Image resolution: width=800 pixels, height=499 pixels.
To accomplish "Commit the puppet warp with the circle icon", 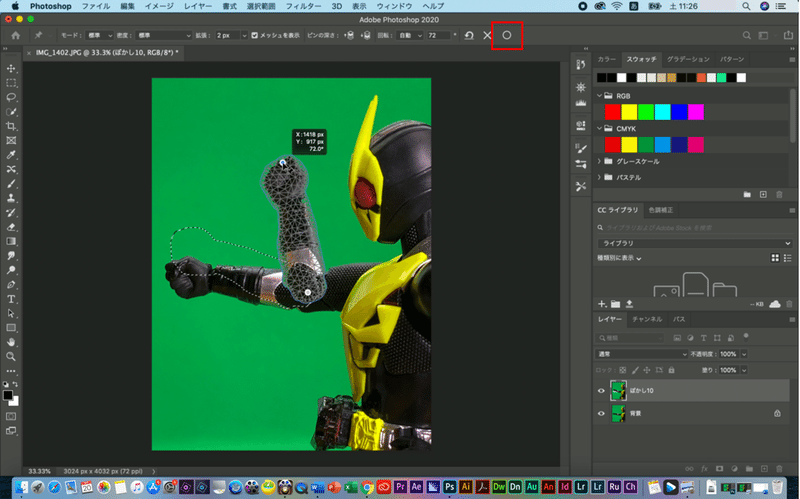I will 507,35.
